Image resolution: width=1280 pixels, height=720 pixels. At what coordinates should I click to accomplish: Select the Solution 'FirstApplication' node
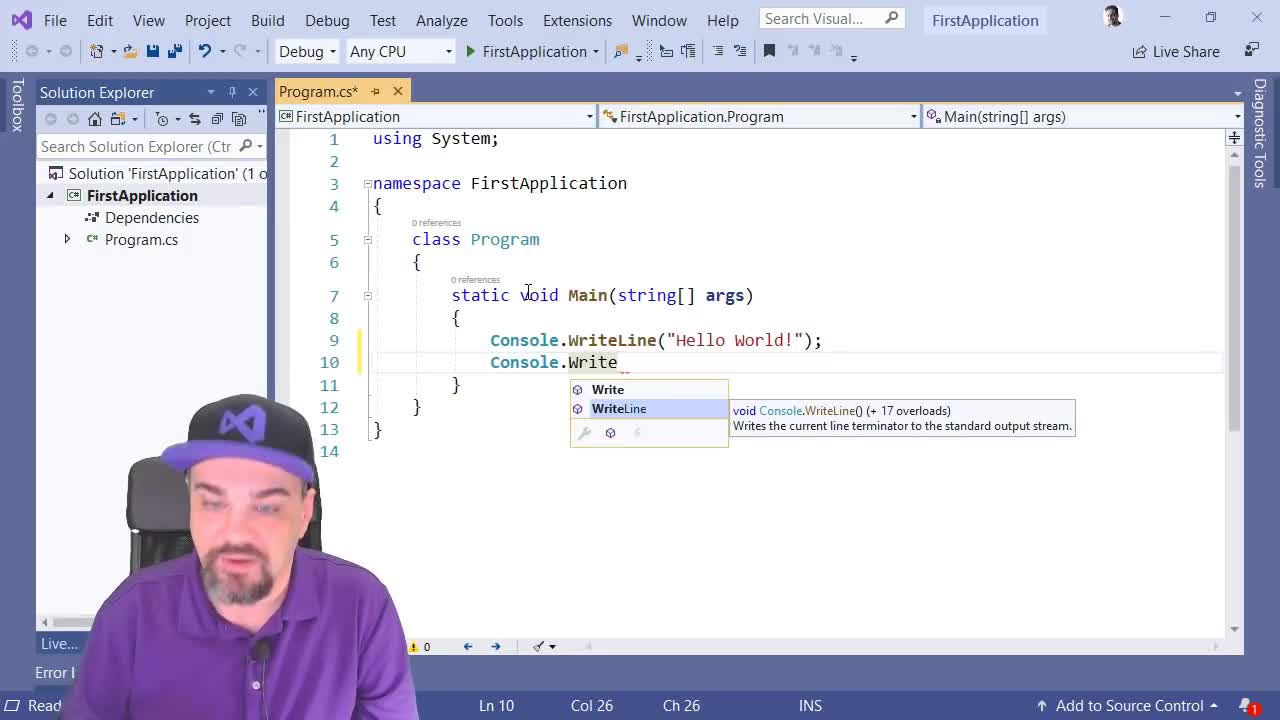tap(157, 174)
